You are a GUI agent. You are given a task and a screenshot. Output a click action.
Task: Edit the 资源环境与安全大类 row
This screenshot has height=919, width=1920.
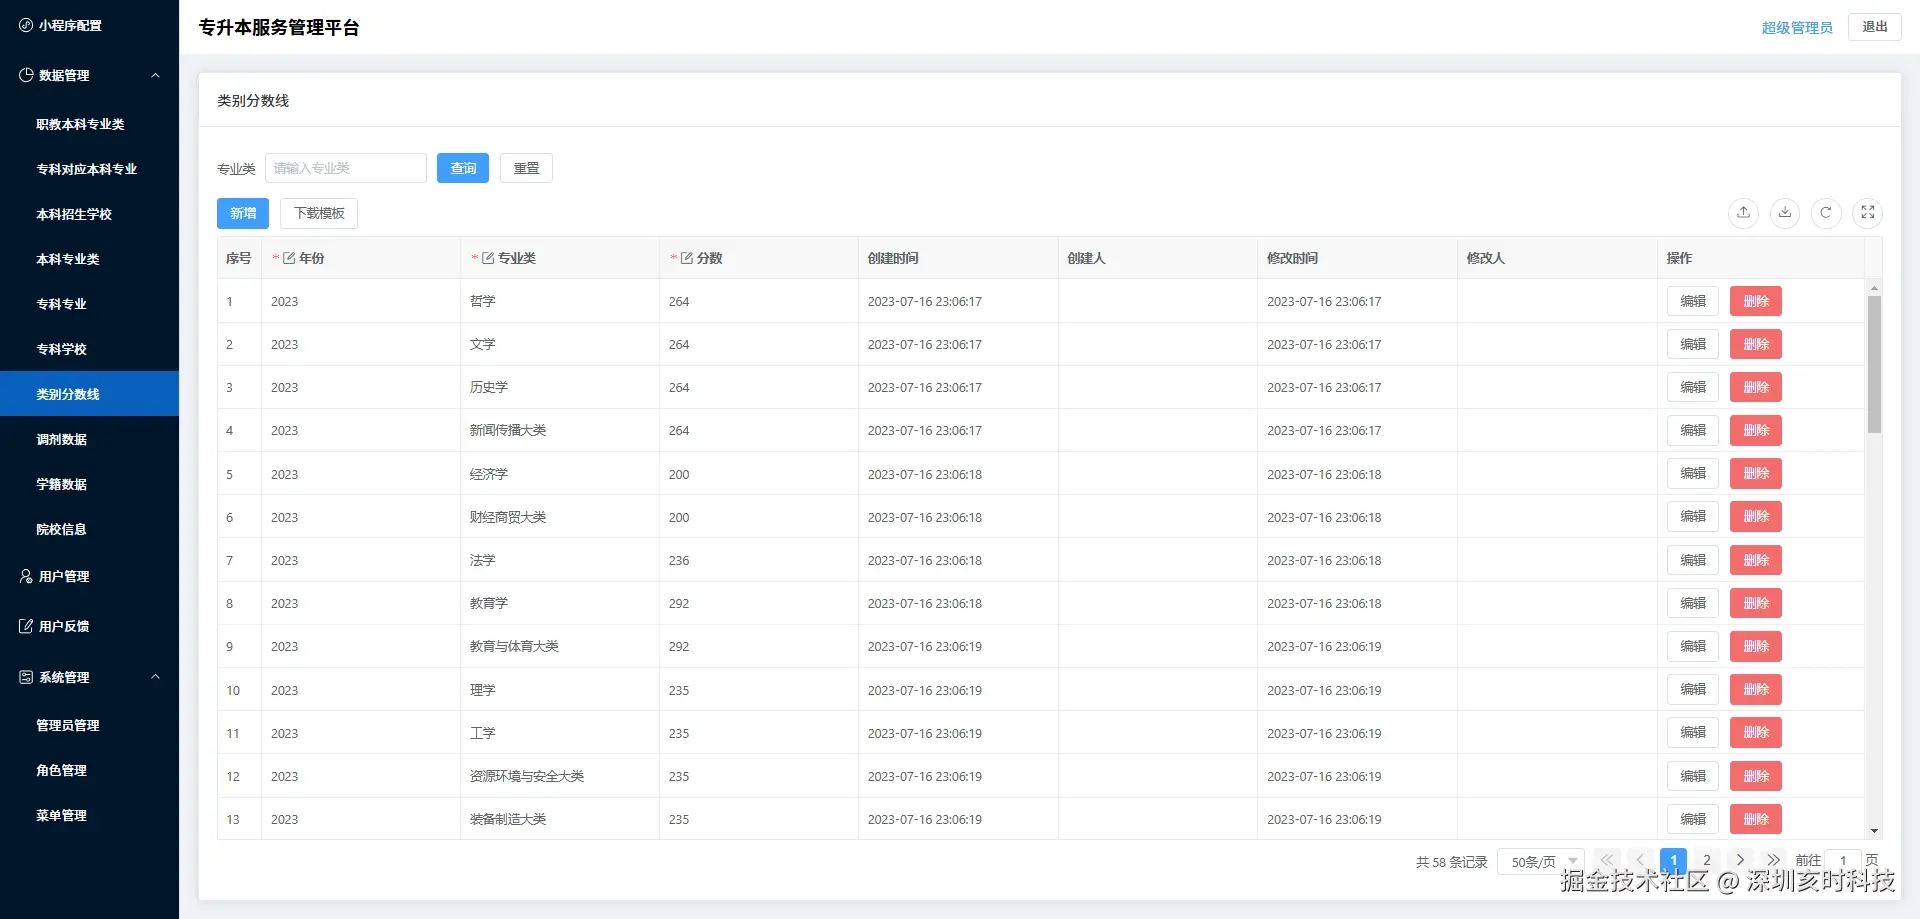[x=1693, y=776]
